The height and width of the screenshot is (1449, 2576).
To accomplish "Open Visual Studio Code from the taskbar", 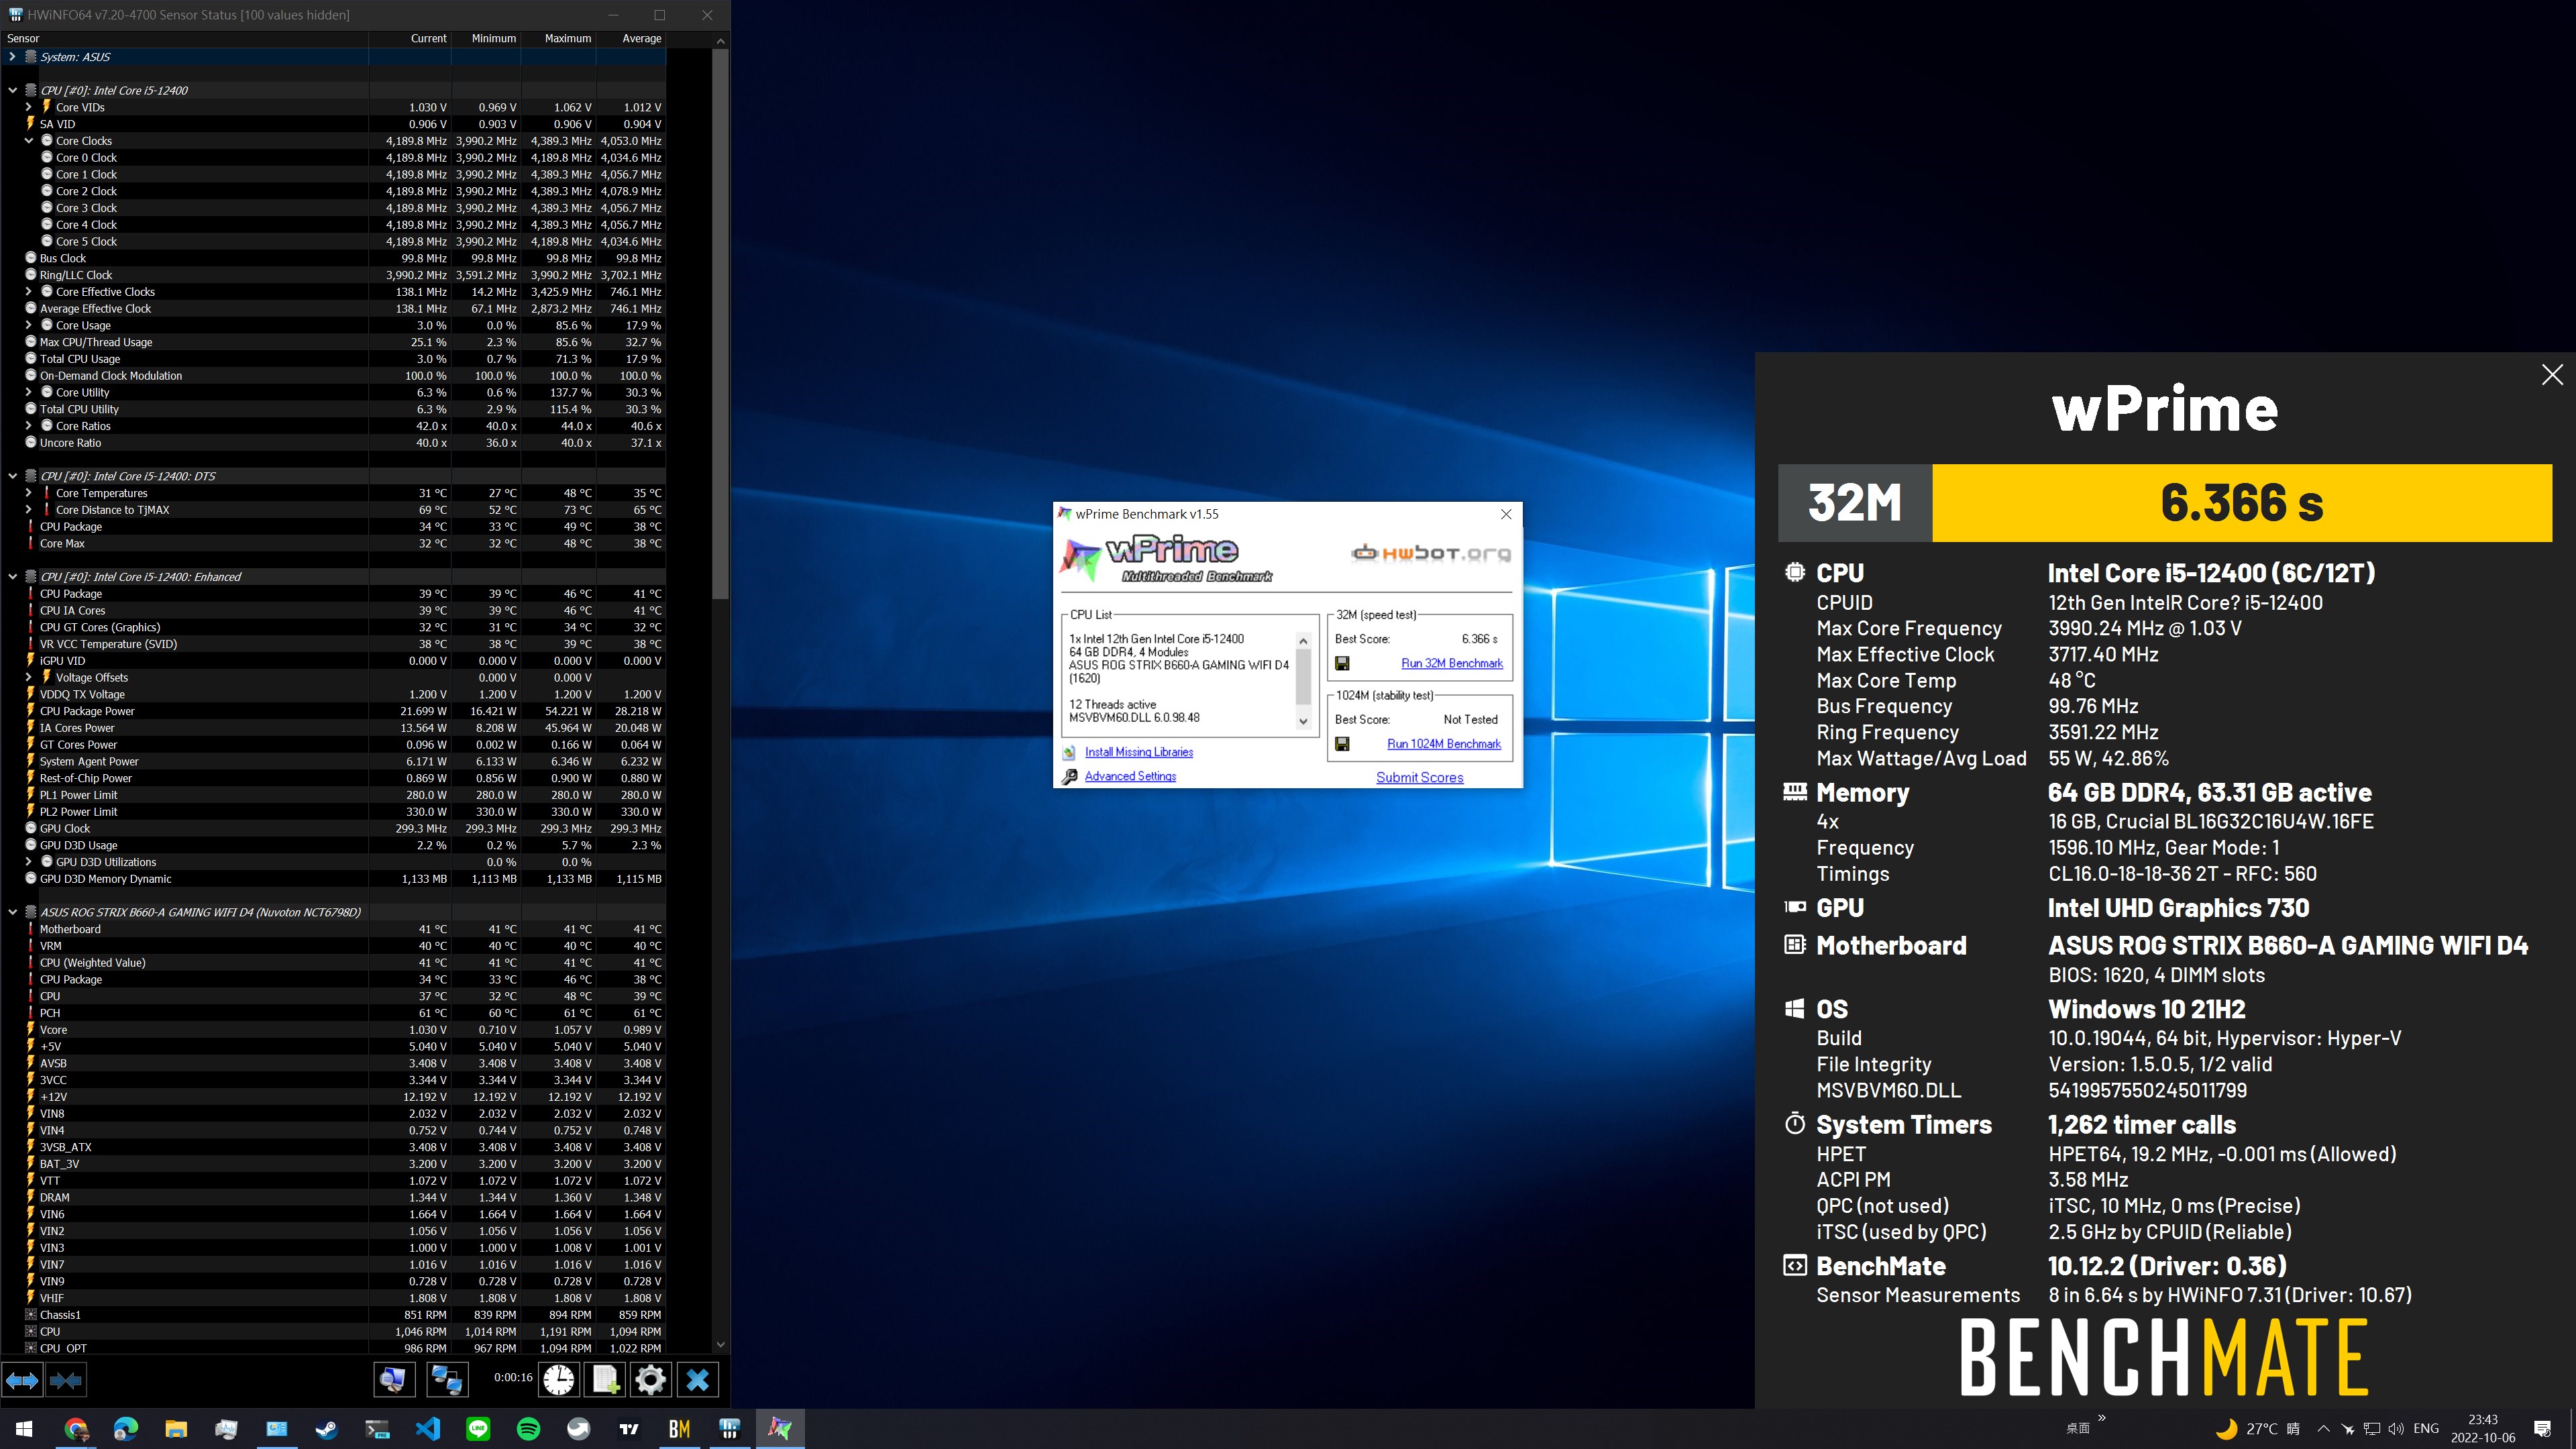I will point(428,1429).
